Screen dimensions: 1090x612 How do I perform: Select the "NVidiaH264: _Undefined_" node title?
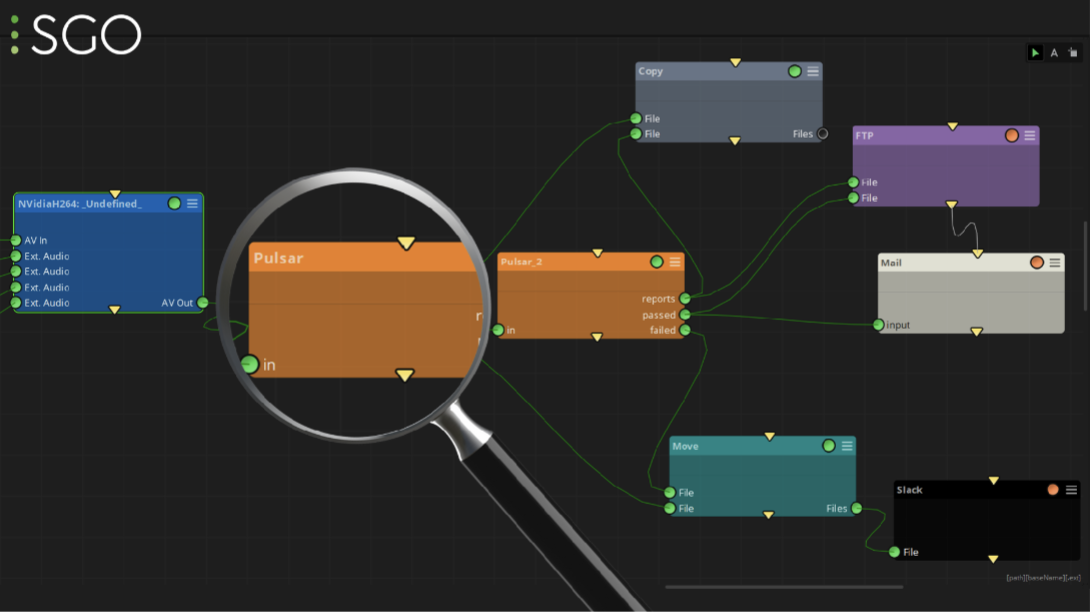80,204
